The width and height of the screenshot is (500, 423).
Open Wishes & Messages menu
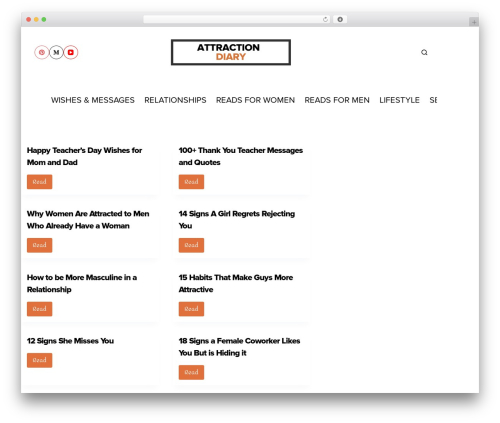93,100
